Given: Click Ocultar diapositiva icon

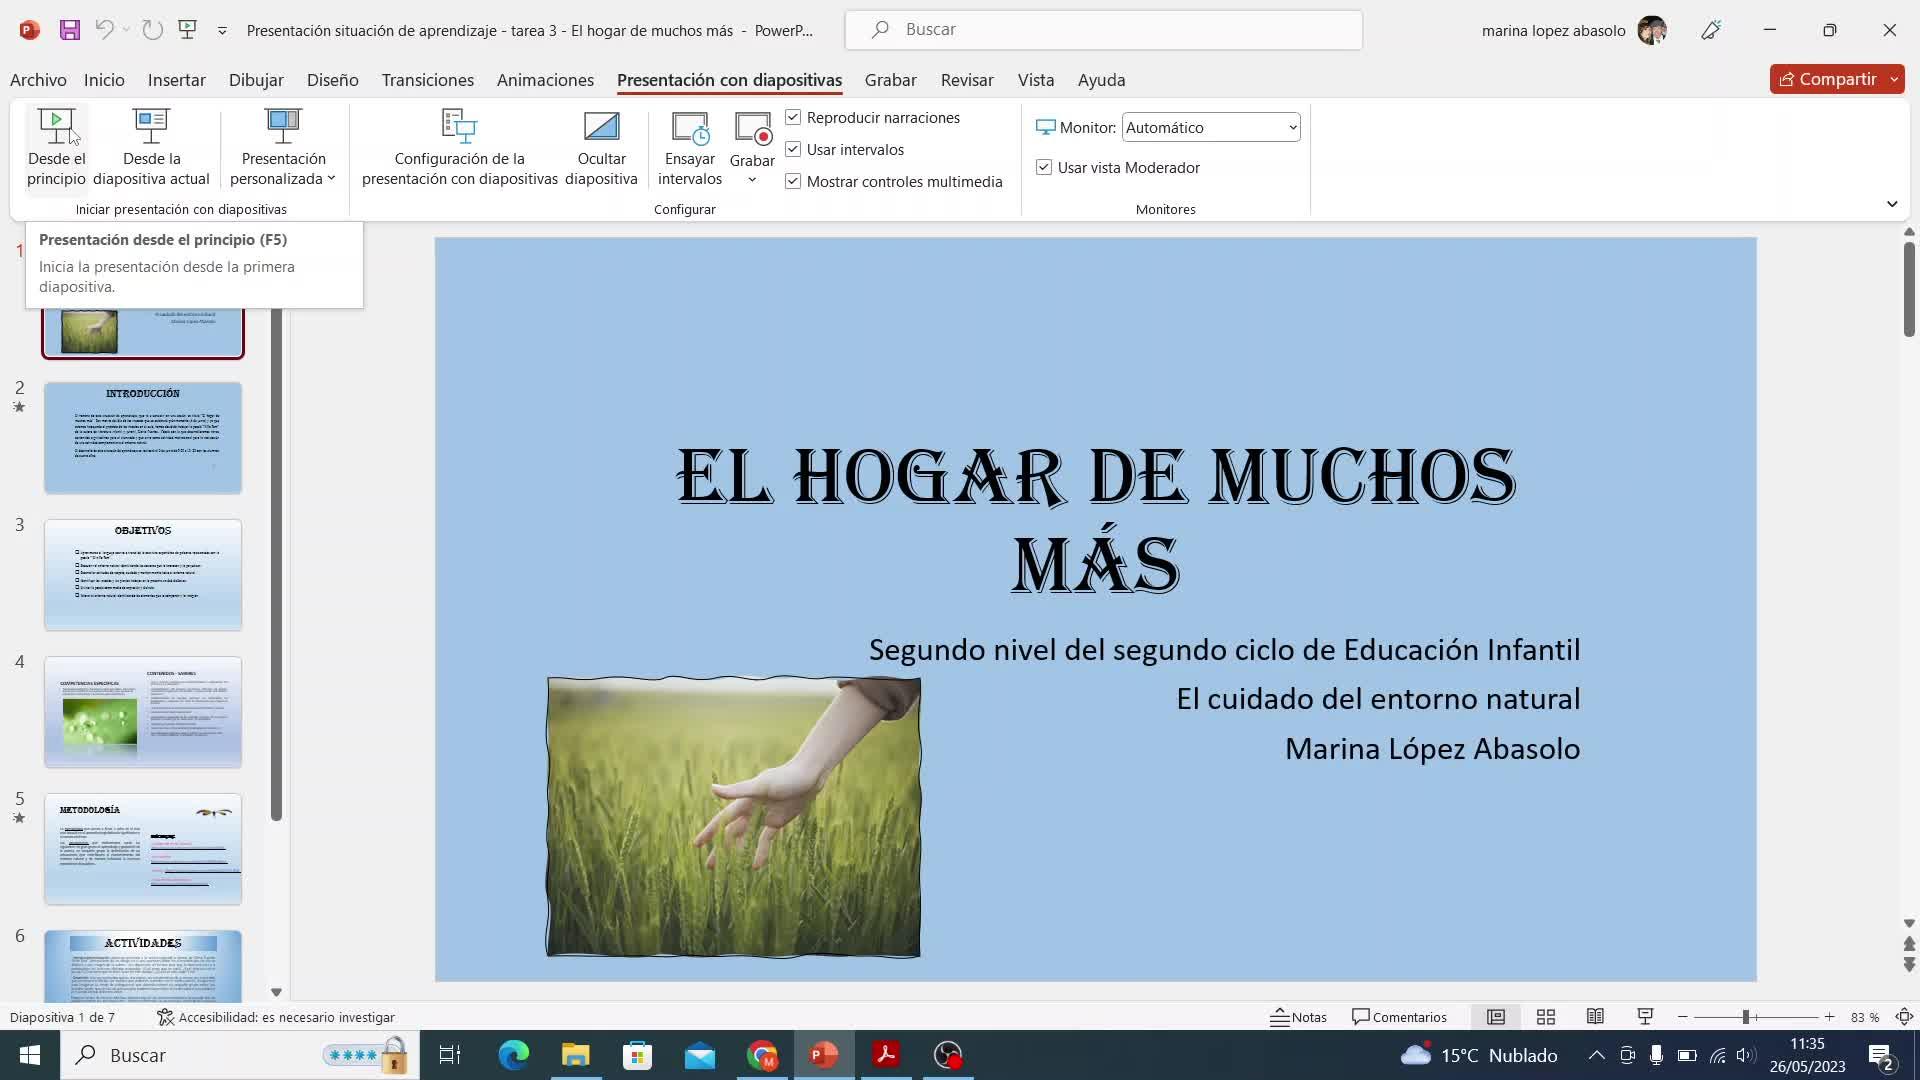Looking at the screenshot, I should click(601, 127).
